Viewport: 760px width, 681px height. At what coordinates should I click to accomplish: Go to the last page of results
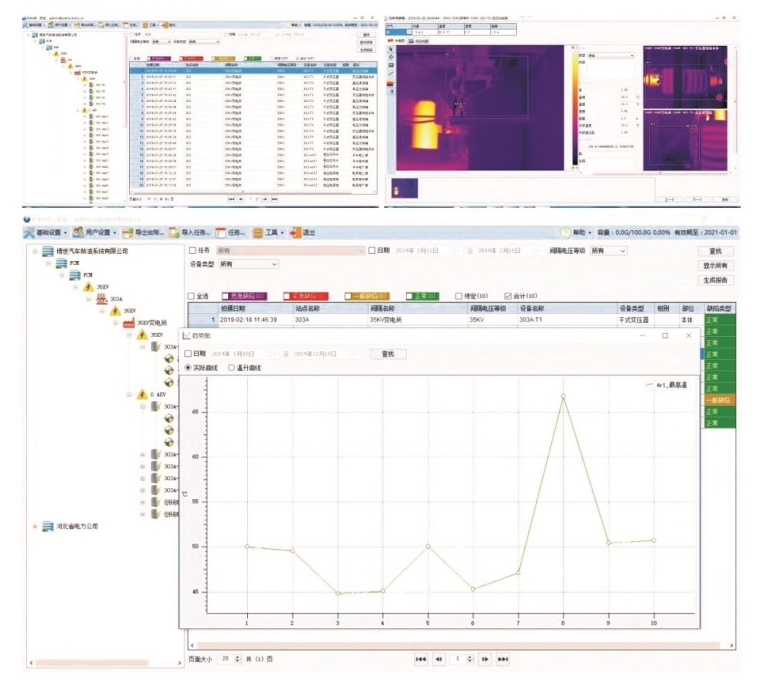click(x=503, y=660)
